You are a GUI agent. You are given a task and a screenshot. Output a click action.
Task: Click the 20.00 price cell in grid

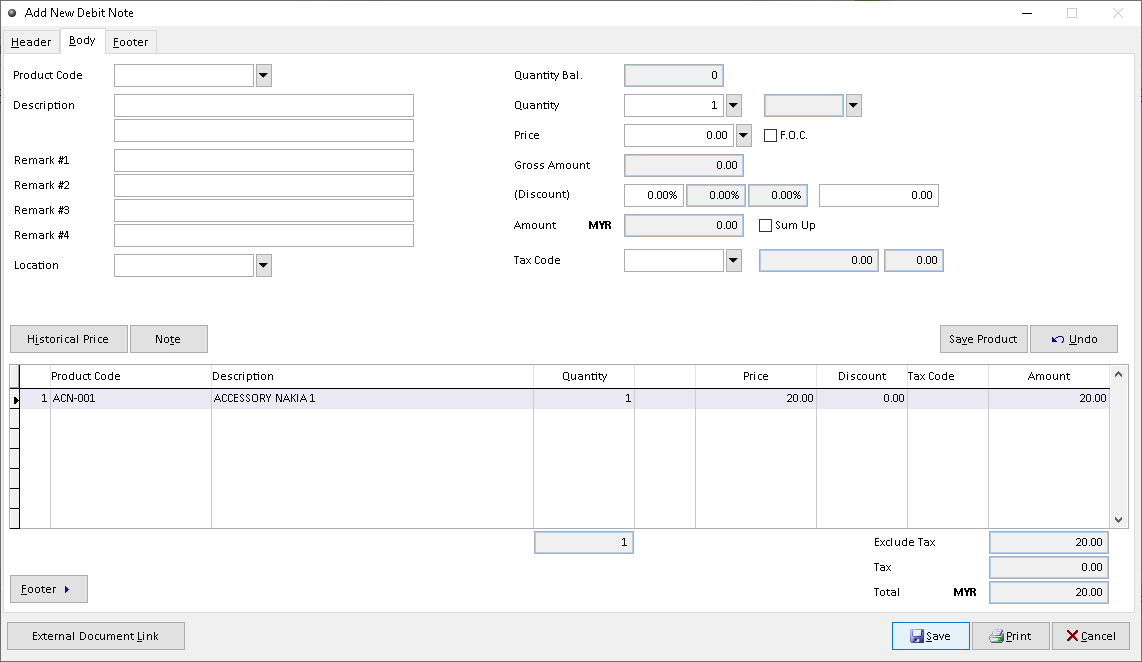point(756,398)
